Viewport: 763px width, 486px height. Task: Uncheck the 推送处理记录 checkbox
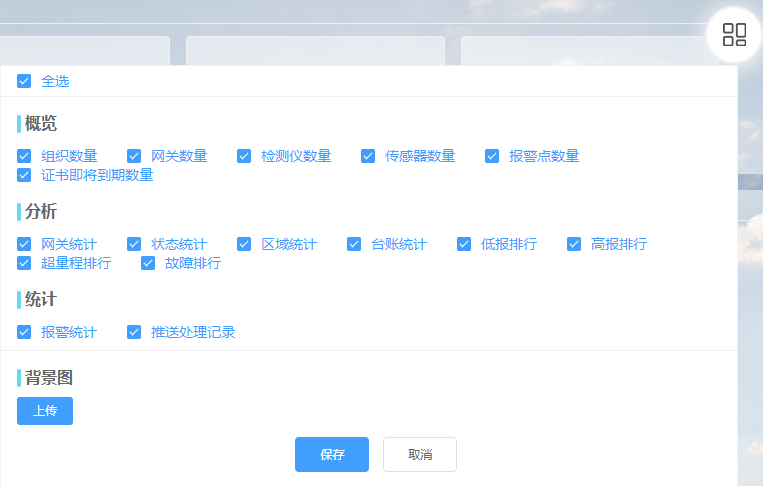pyautogui.click(x=134, y=332)
